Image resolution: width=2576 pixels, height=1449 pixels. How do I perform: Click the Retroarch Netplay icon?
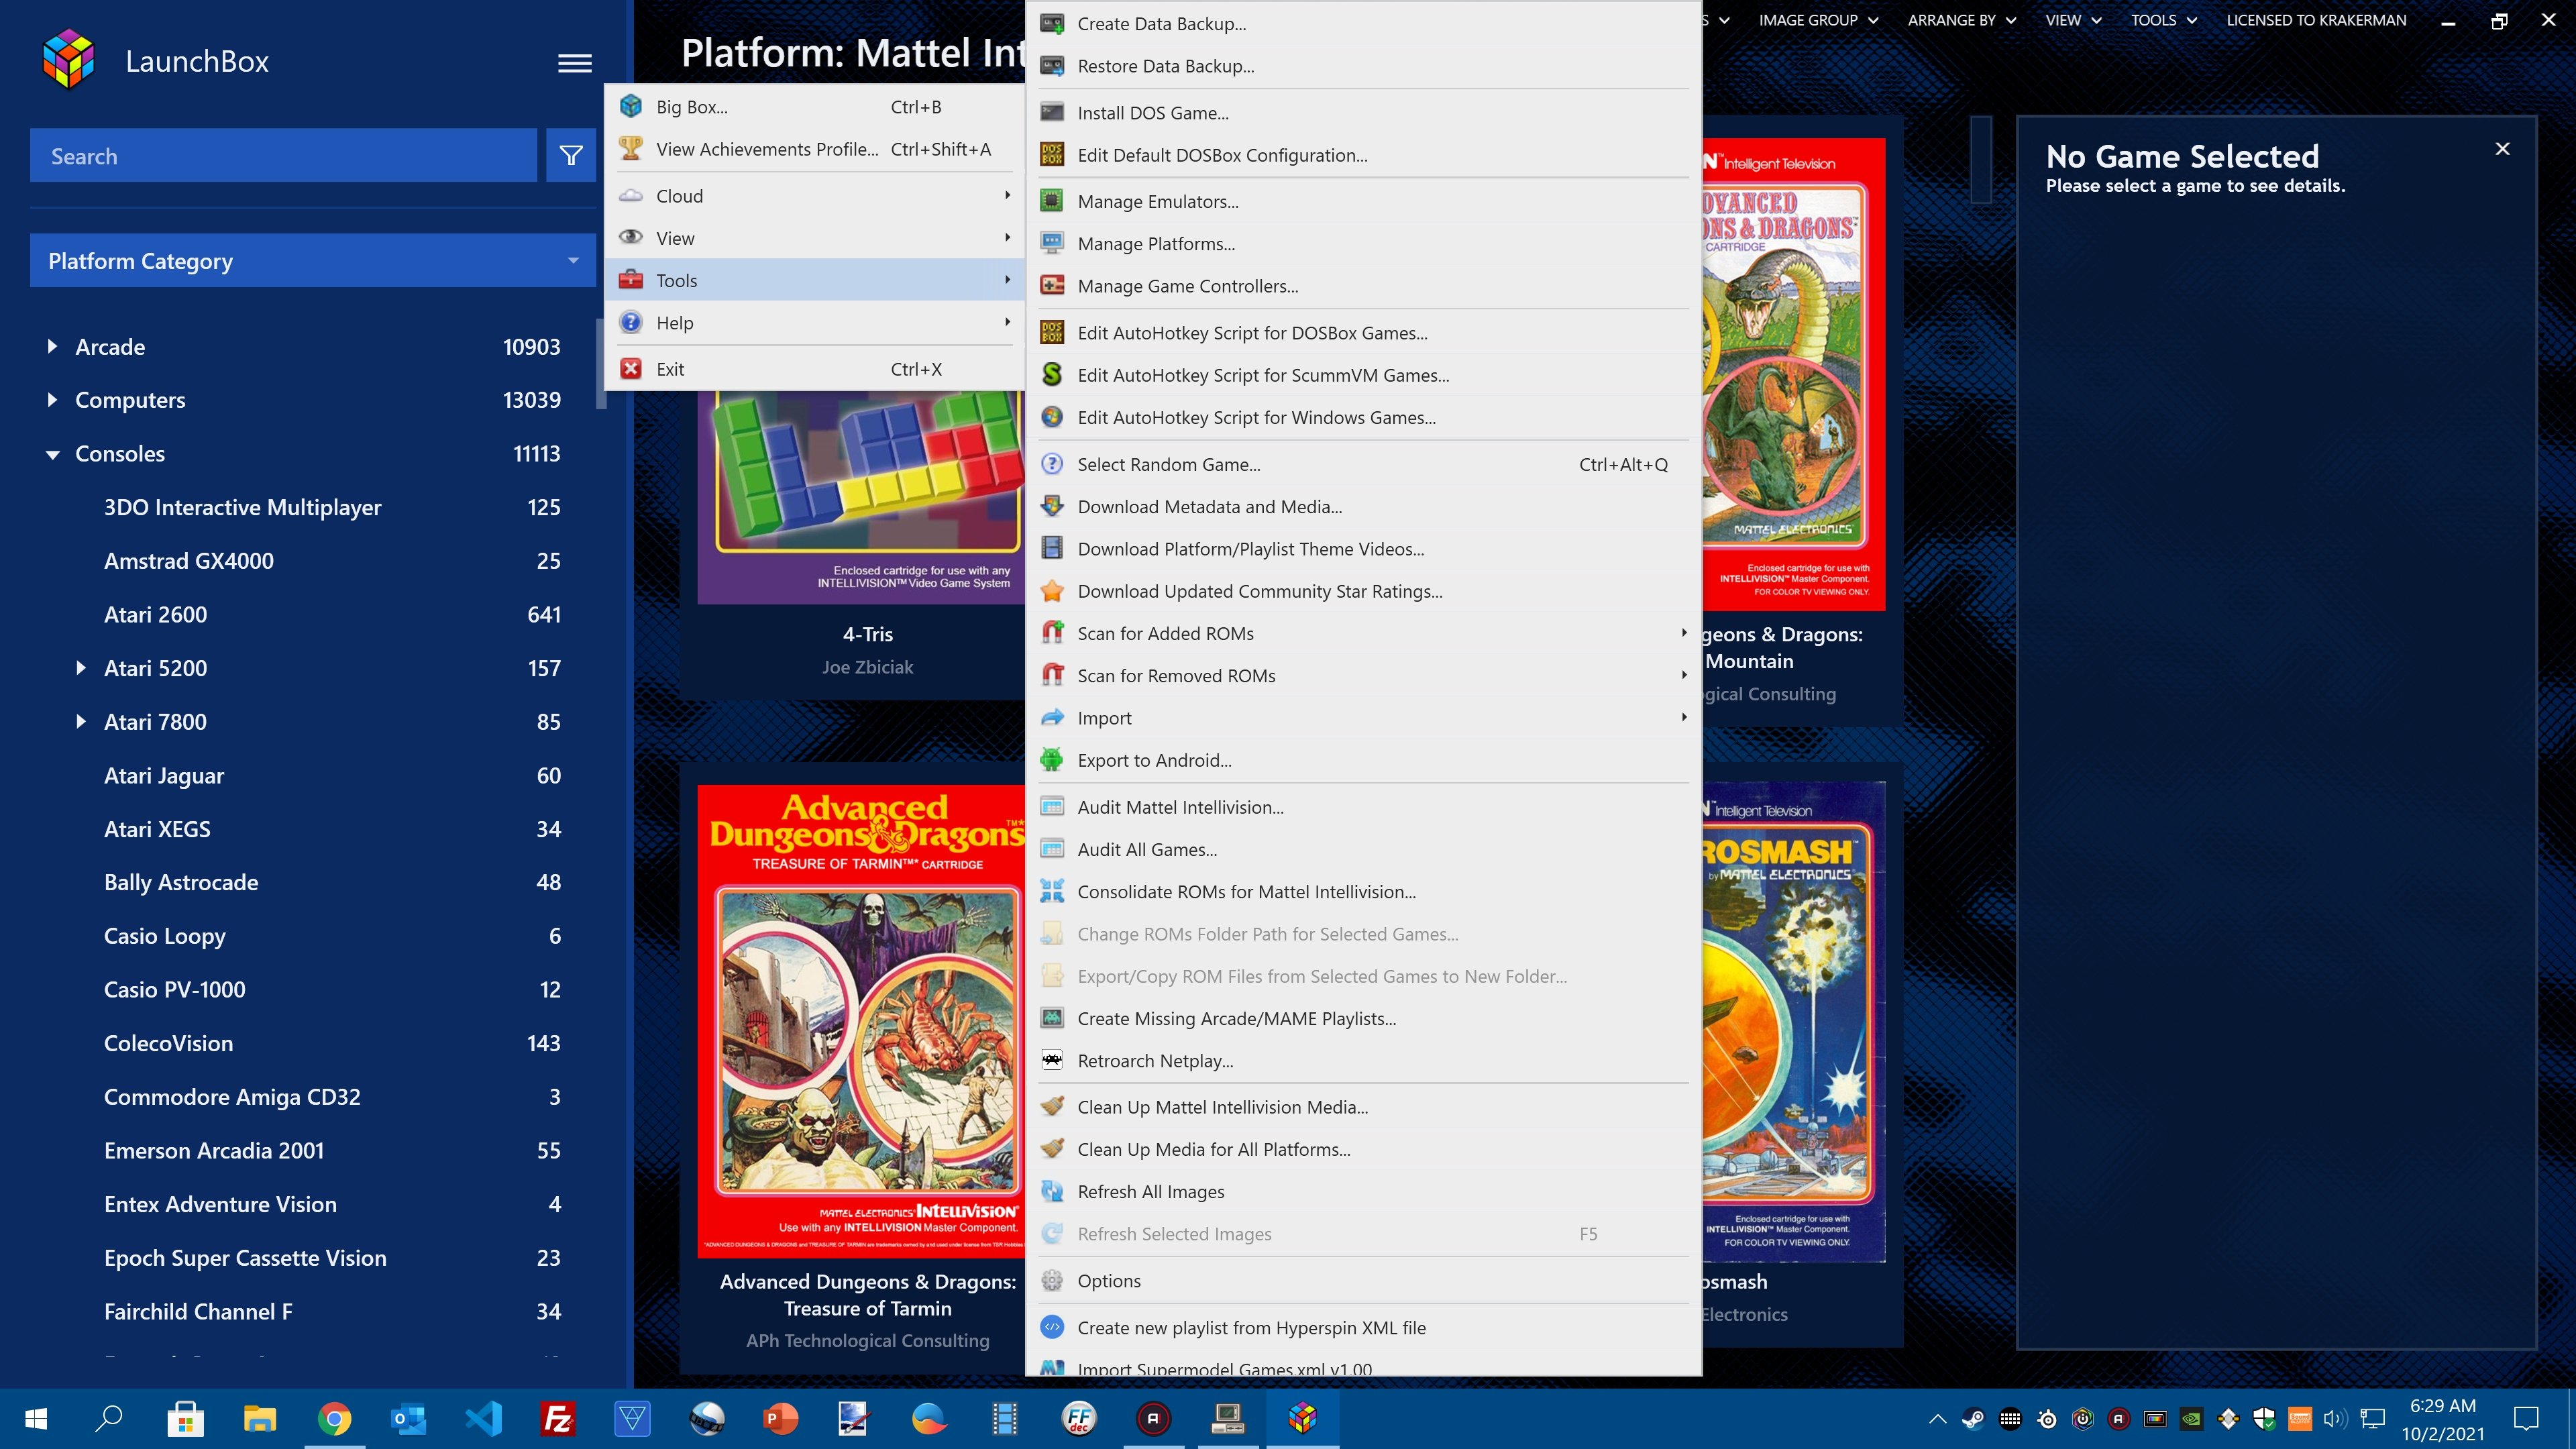(1052, 1060)
